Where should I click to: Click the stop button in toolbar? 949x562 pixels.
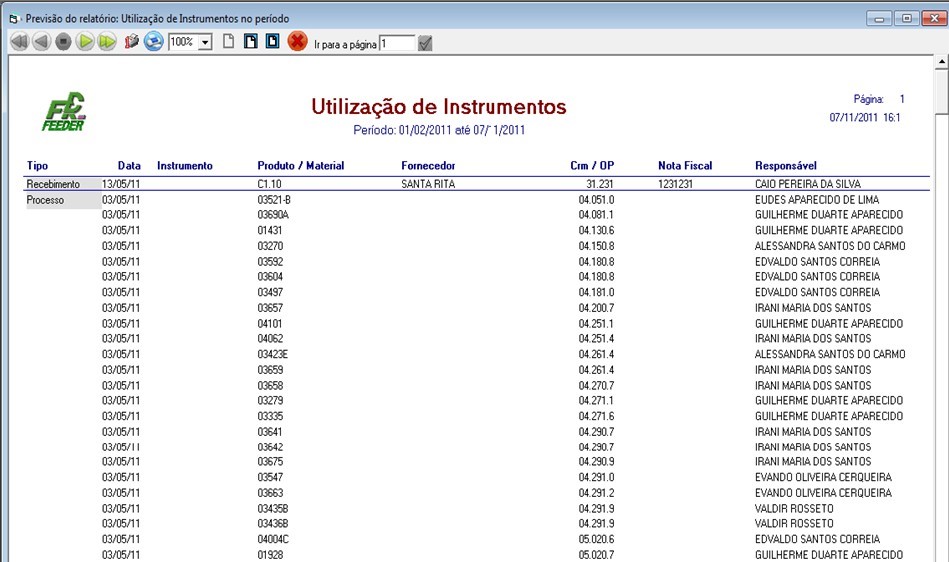tap(64, 42)
